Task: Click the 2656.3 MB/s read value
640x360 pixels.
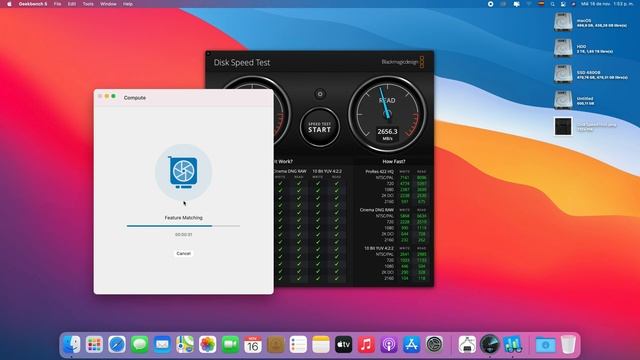Action: pyautogui.click(x=387, y=133)
